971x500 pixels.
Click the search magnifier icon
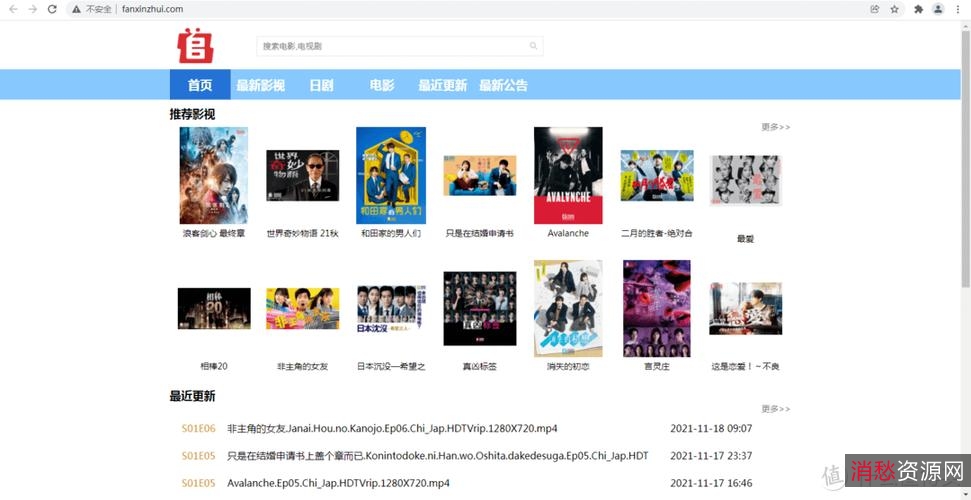533,46
